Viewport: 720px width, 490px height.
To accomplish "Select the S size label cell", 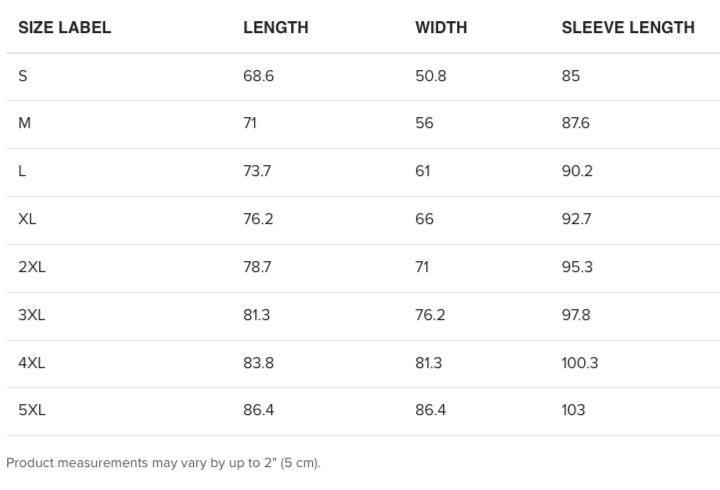I will [x=23, y=76].
